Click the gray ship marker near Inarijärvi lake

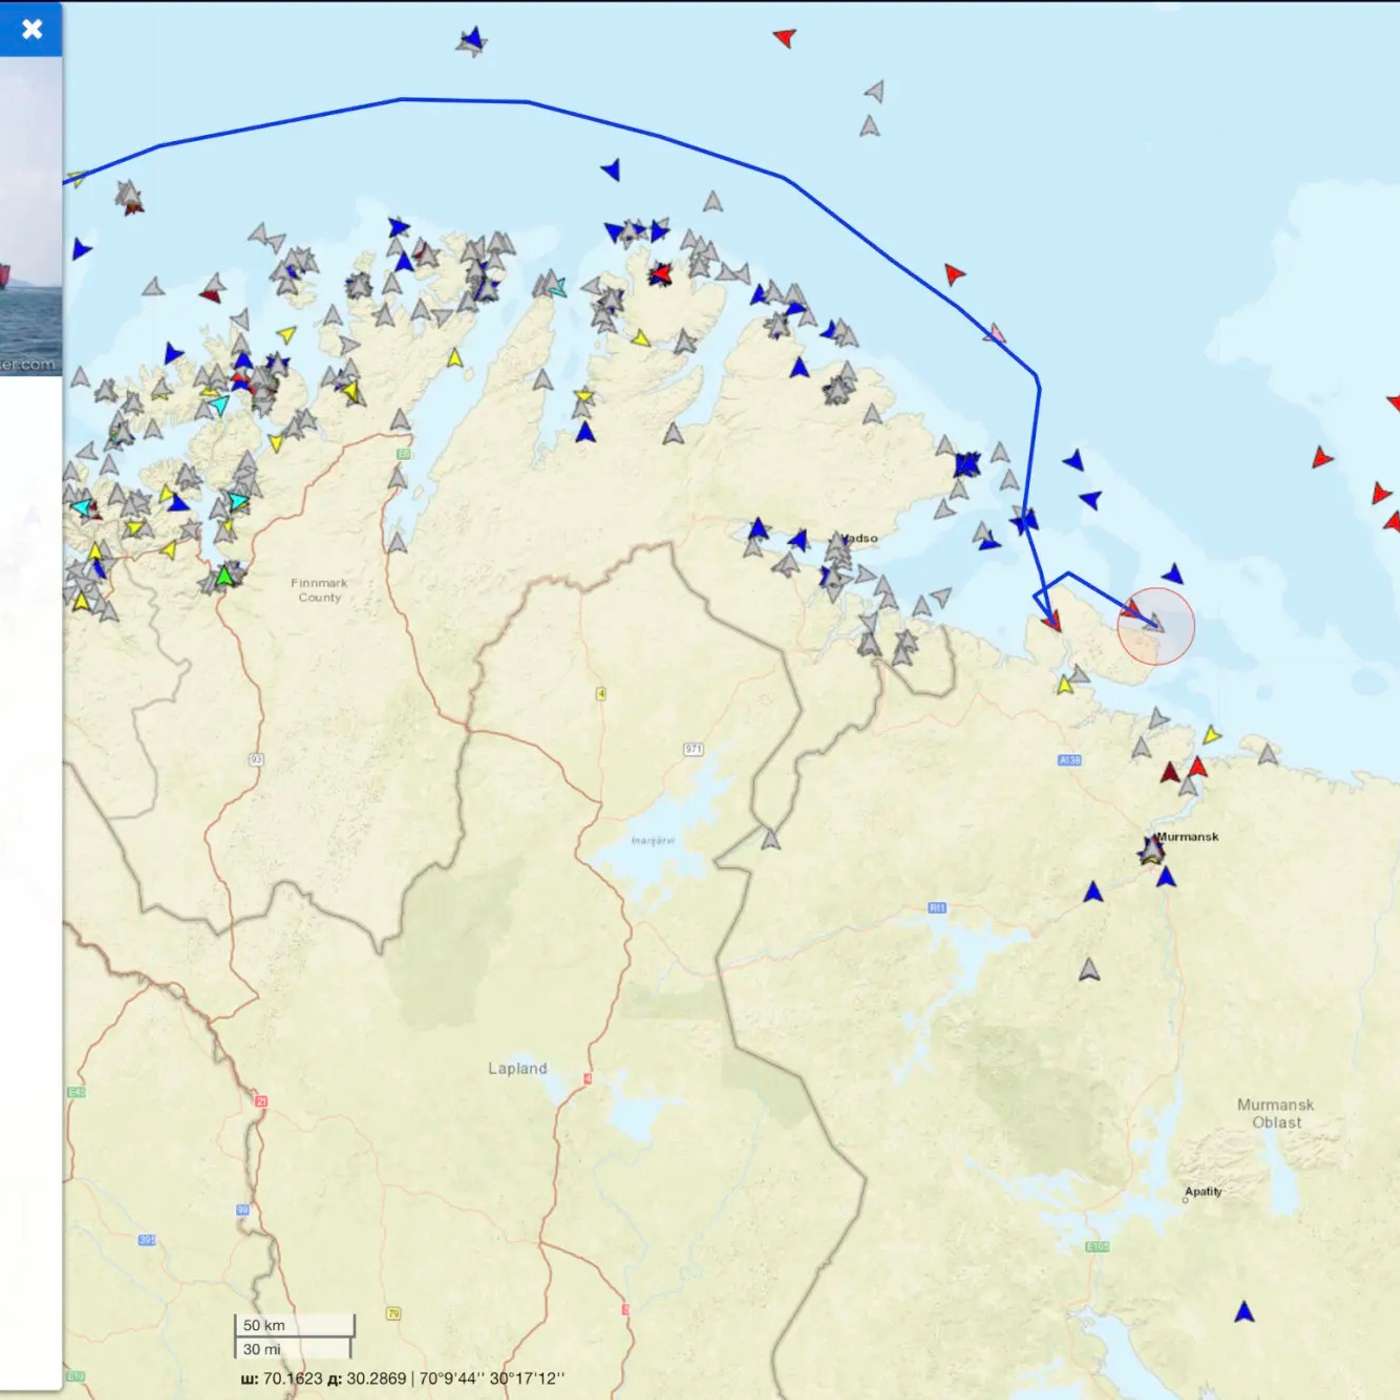[x=770, y=839]
